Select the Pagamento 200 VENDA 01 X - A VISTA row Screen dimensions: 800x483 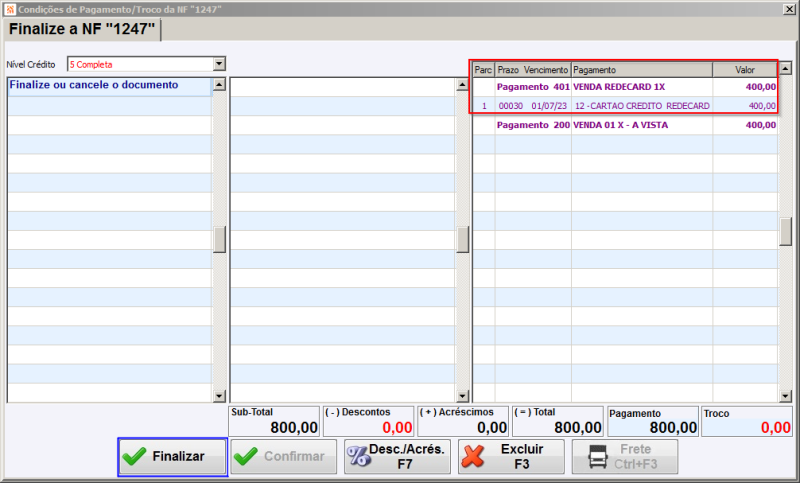pyautogui.click(x=625, y=125)
